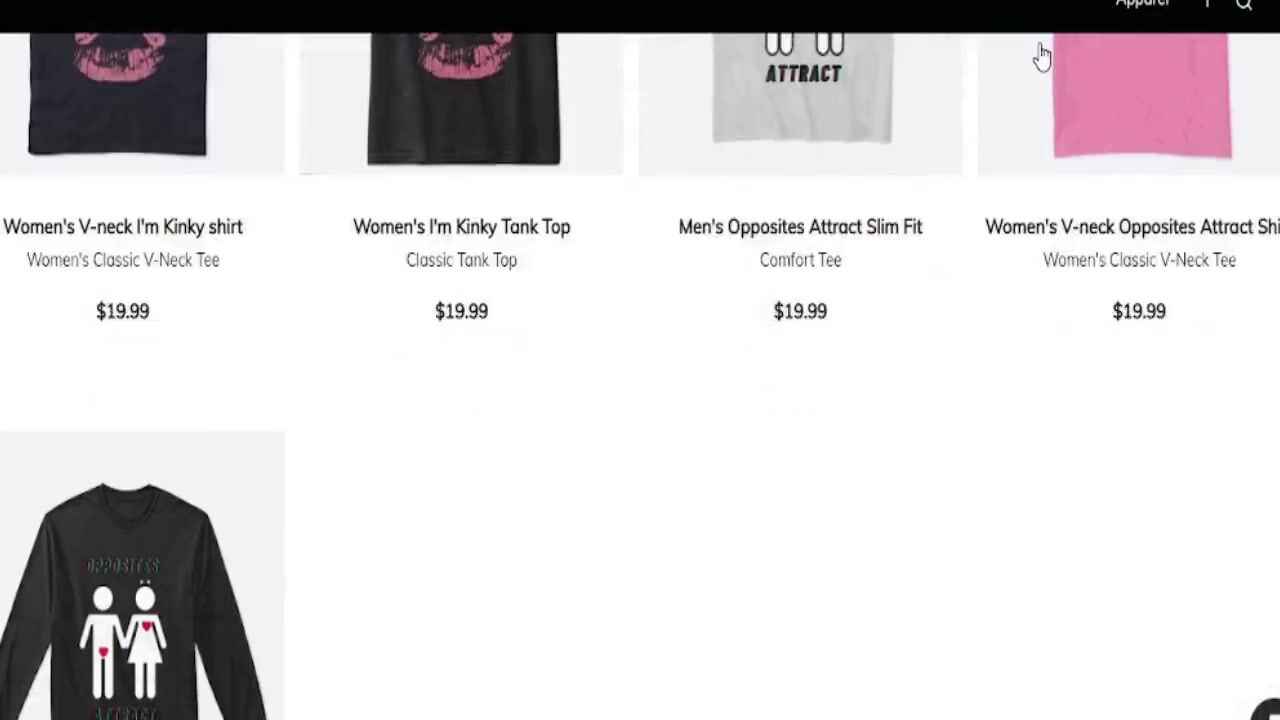Select the $19.99 price of Men's Slim Fit

(x=800, y=311)
